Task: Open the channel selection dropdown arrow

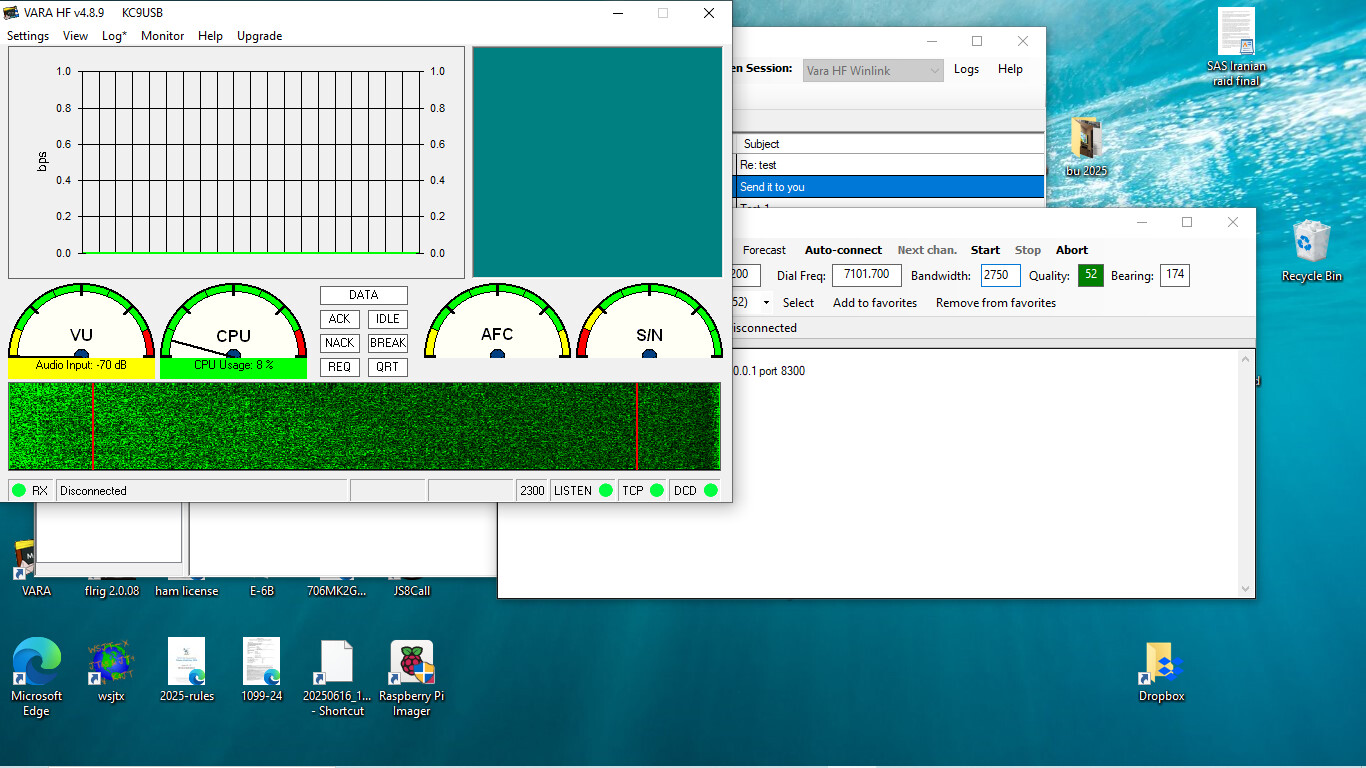Action: 766,303
